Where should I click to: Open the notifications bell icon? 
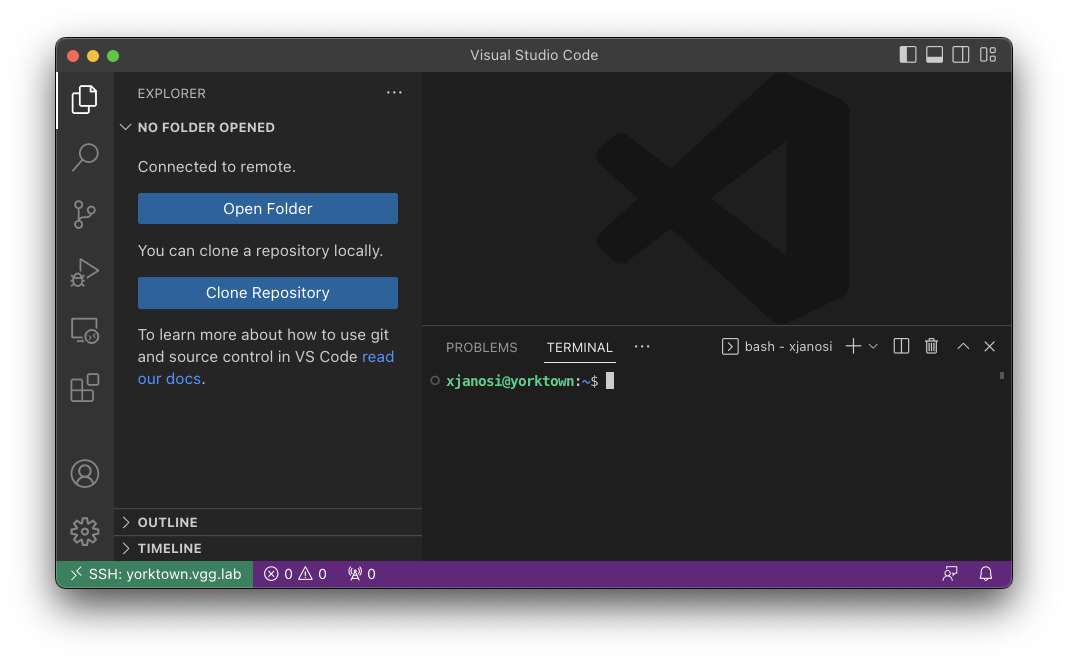coord(986,574)
